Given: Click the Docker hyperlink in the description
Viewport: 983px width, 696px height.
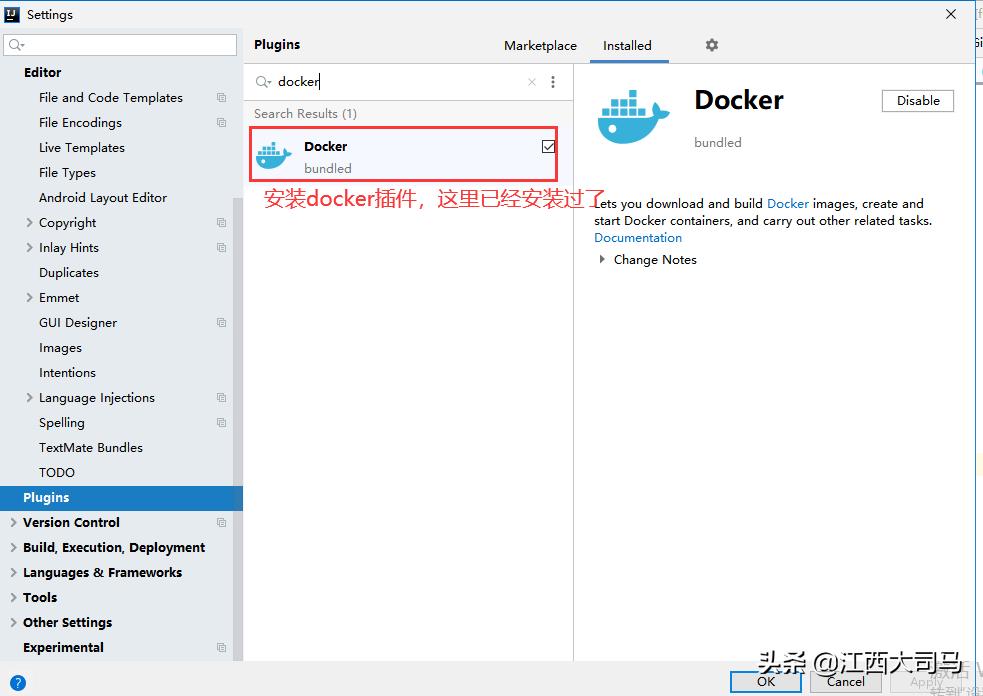Looking at the screenshot, I should pyautogui.click(x=787, y=203).
